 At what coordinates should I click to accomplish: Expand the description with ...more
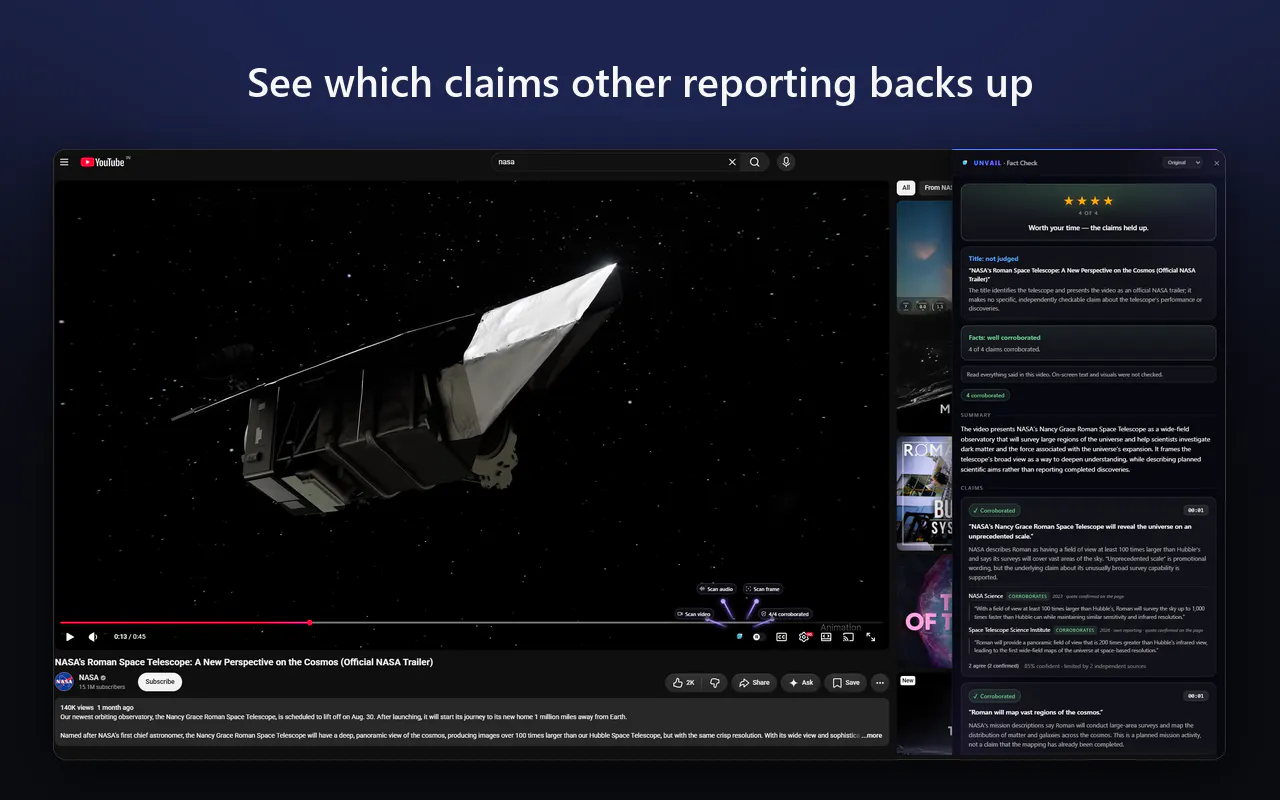pos(872,735)
